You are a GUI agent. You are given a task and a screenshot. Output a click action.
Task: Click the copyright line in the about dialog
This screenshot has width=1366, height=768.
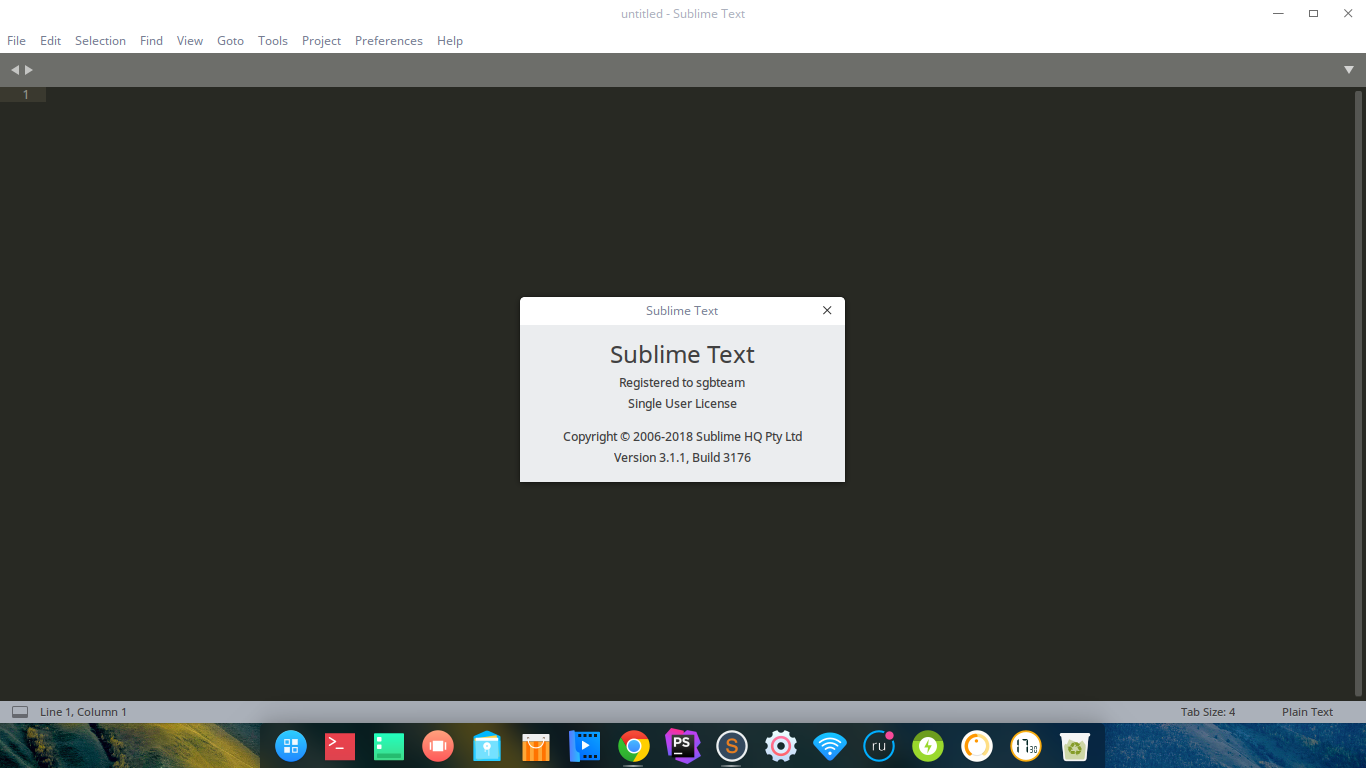pos(682,437)
